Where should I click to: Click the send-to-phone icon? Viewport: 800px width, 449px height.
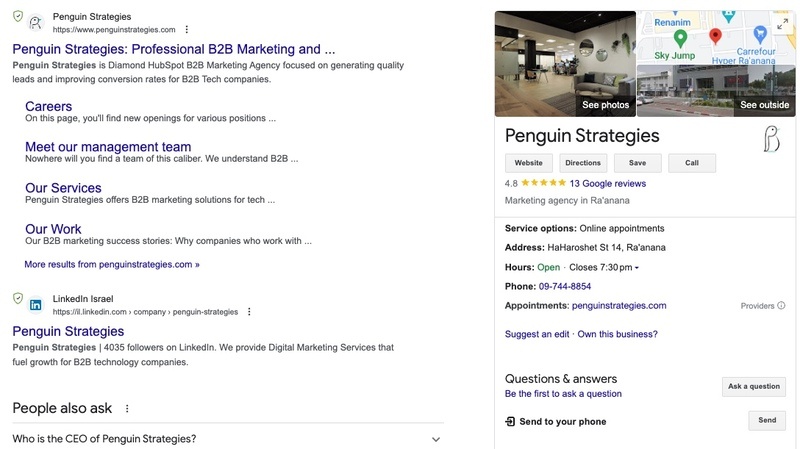click(510, 421)
